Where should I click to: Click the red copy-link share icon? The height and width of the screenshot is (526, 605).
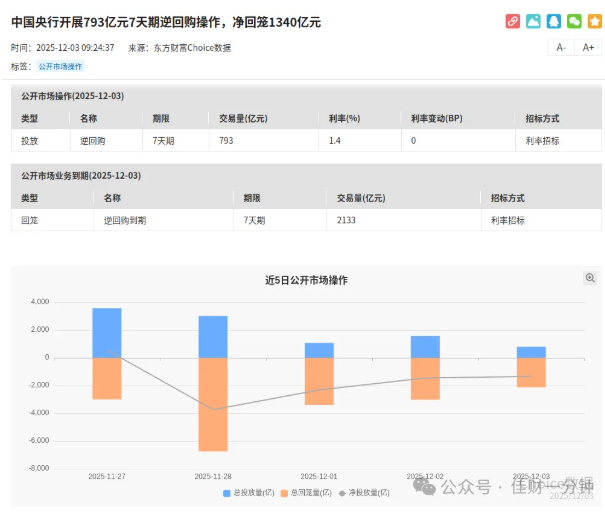512,21
